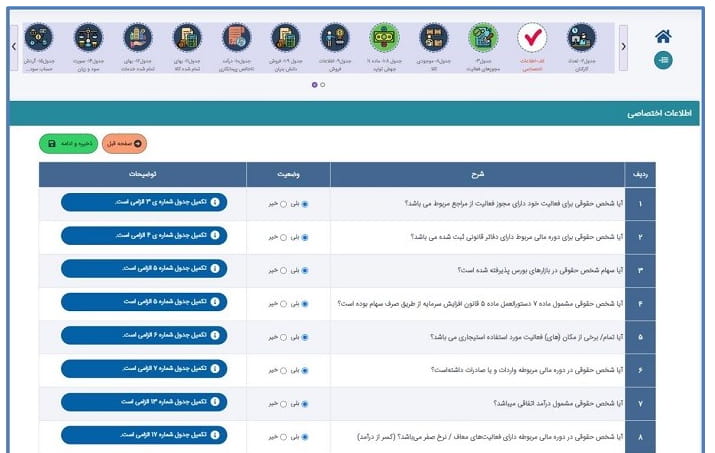Click the توضیحات column header

(x=142, y=174)
